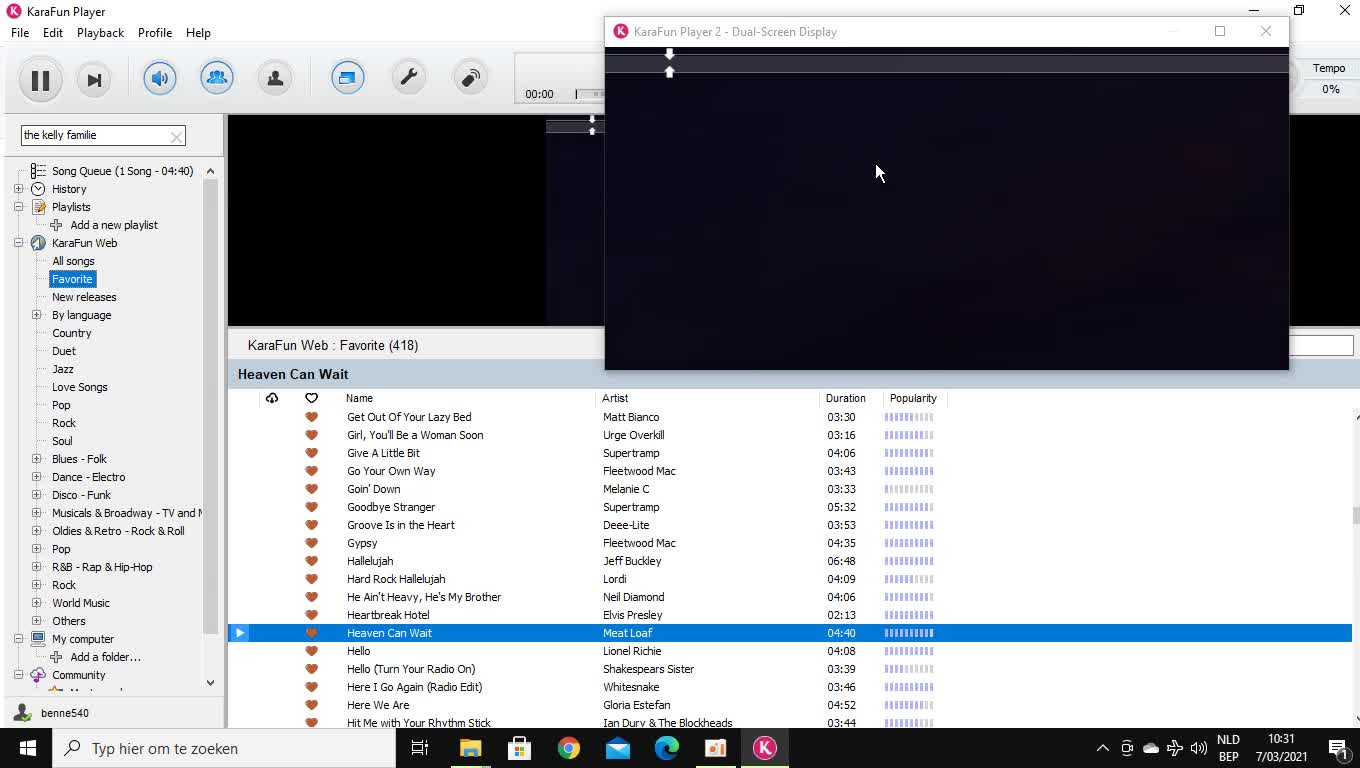The height and width of the screenshot is (768, 1360).
Task: Expand the Disco - Funk node
Action: (x=37, y=495)
